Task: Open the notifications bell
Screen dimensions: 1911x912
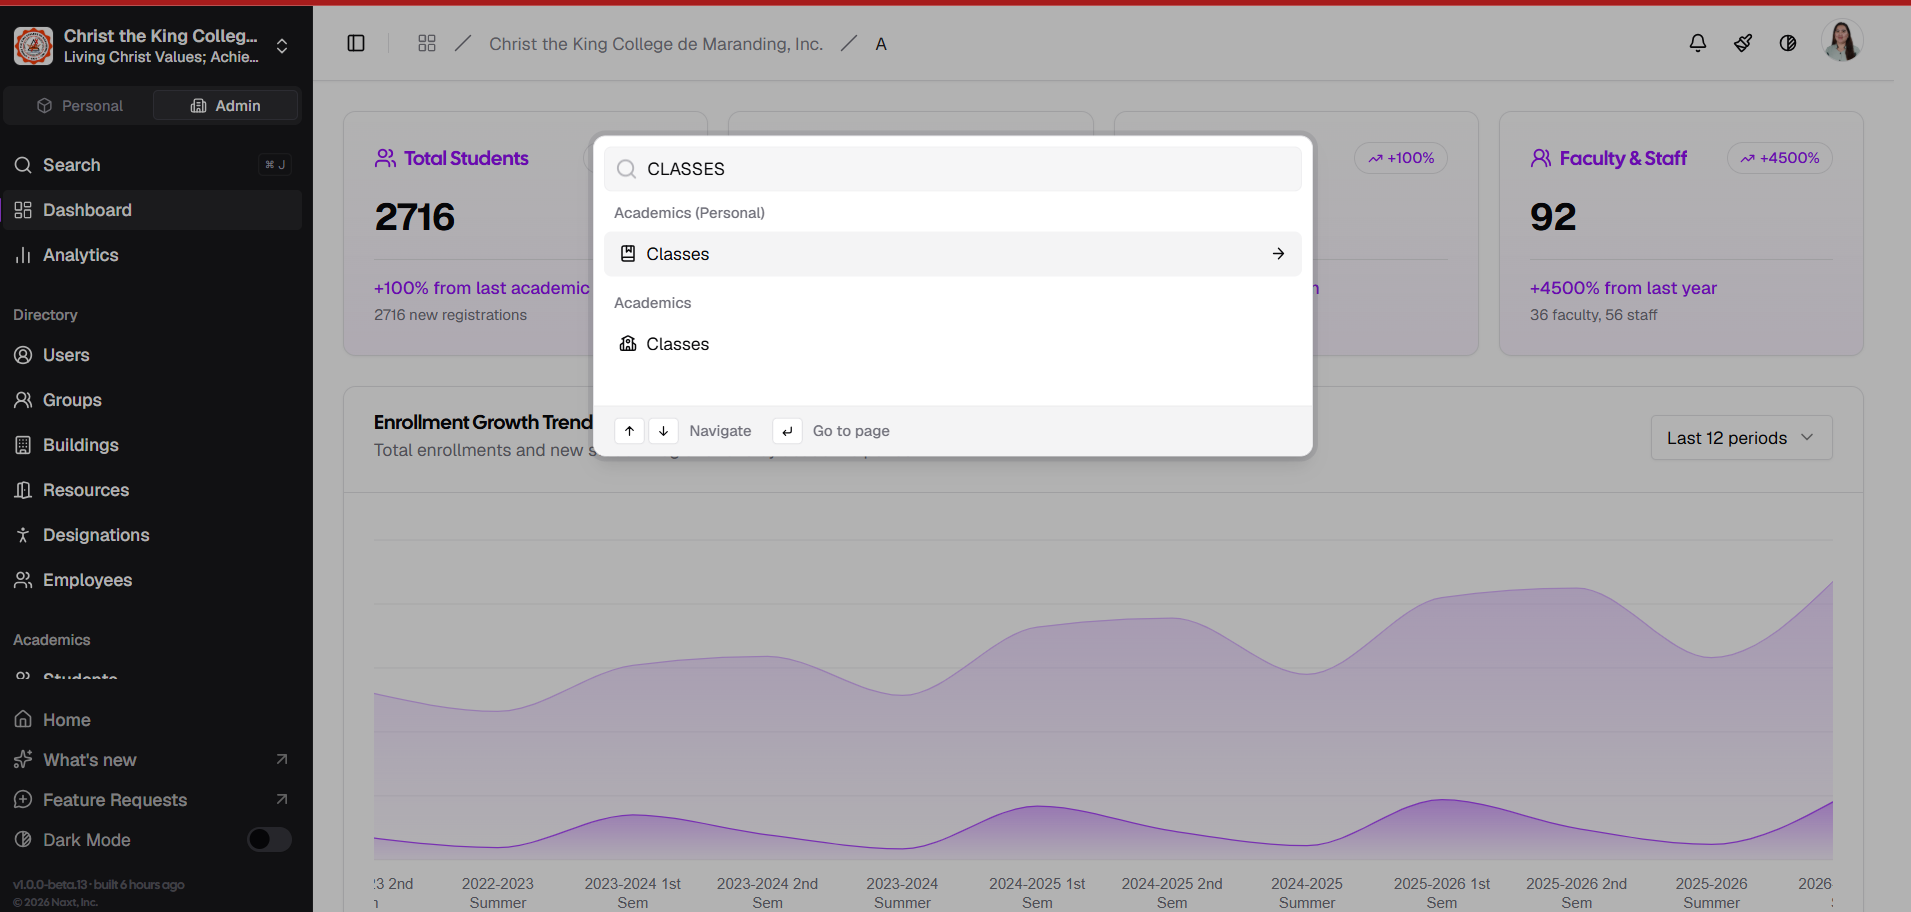Action: click(1698, 43)
